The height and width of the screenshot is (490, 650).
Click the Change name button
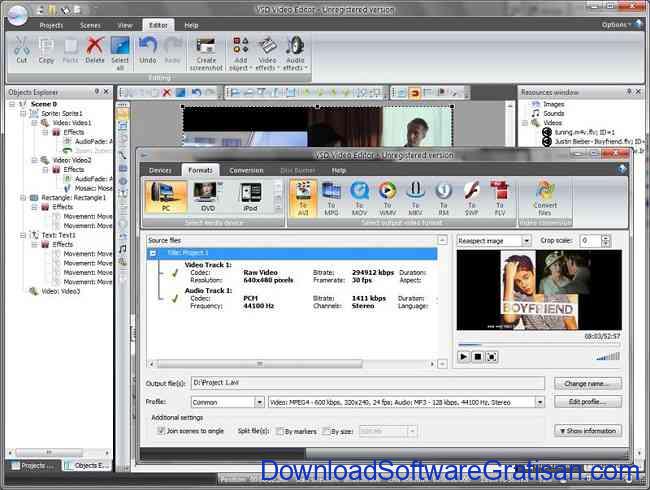(588, 383)
